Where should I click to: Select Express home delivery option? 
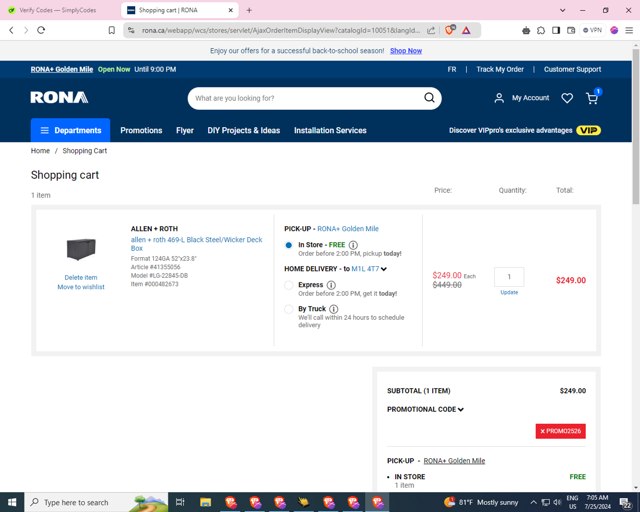point(289,285)
